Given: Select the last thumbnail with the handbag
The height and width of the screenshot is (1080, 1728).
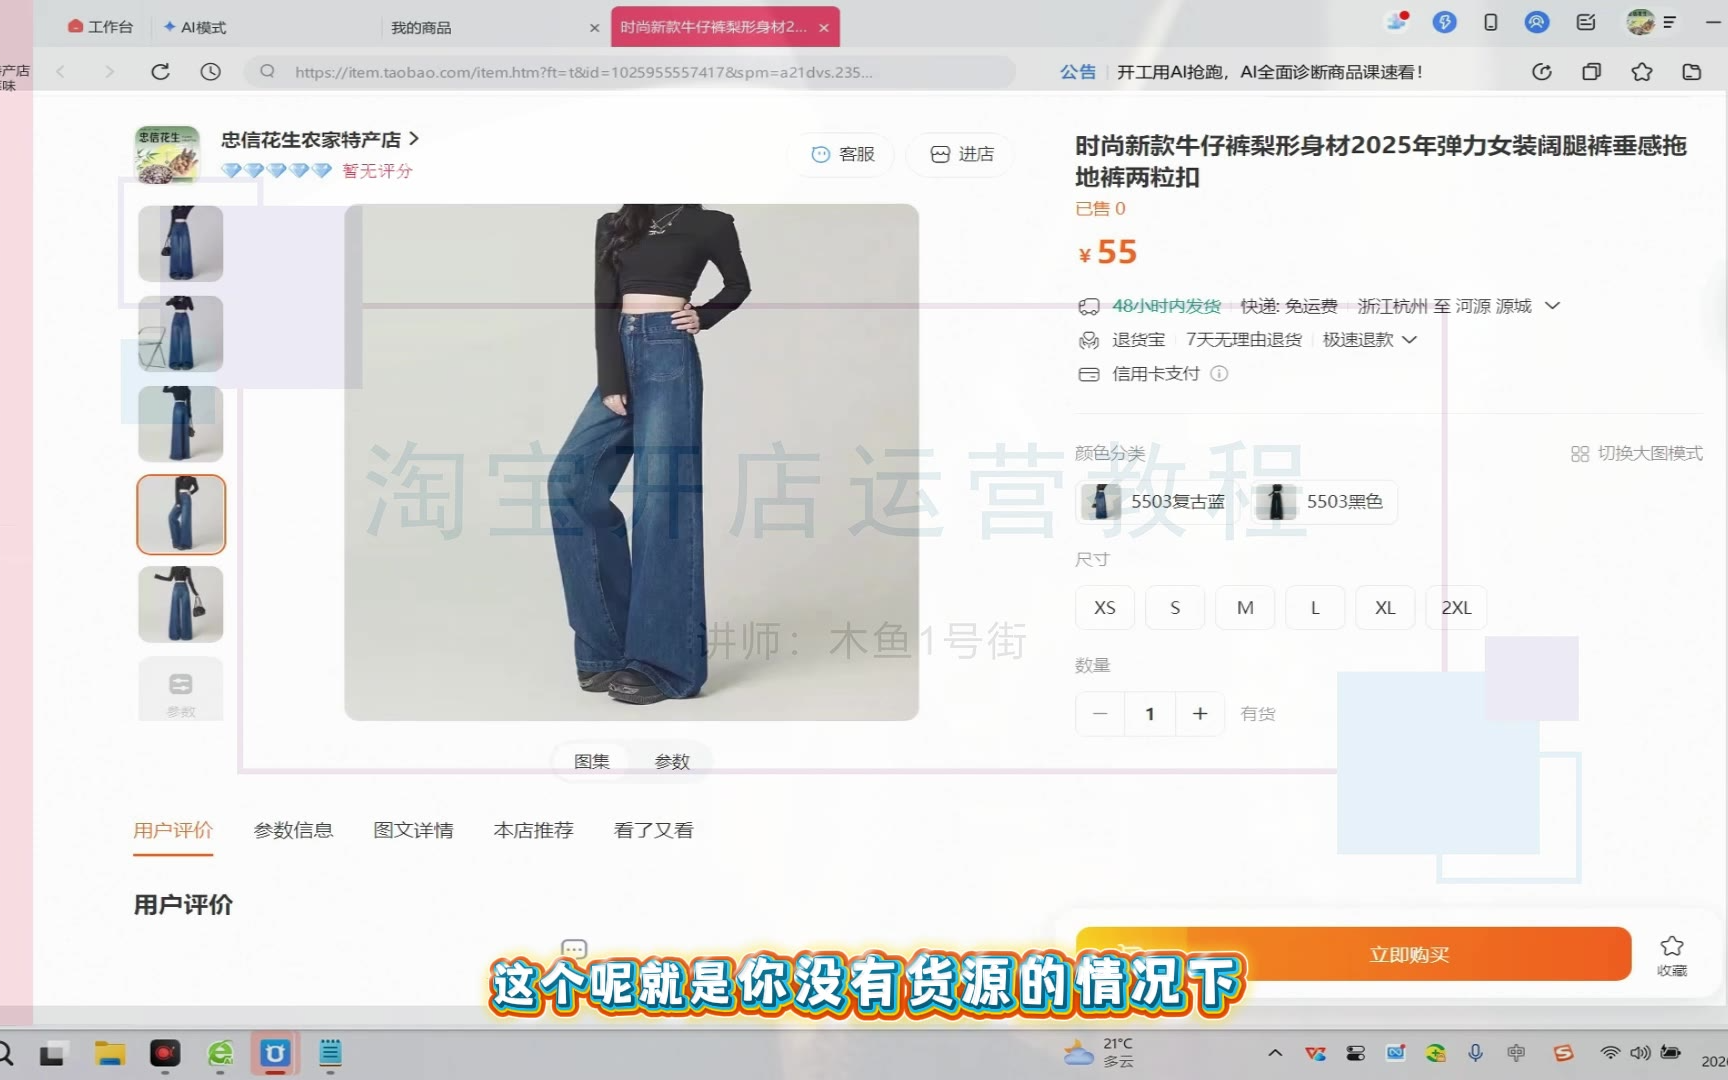Looking at the screenshot, I should tap(181, 604).
